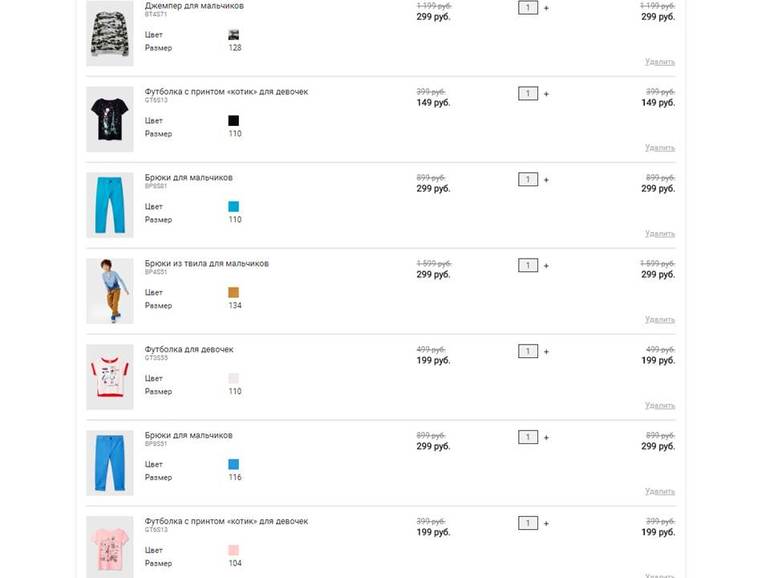This screenshot has width=770, height=578.
Task: Click the brown color swatch
Action: [x=234, y=293]
